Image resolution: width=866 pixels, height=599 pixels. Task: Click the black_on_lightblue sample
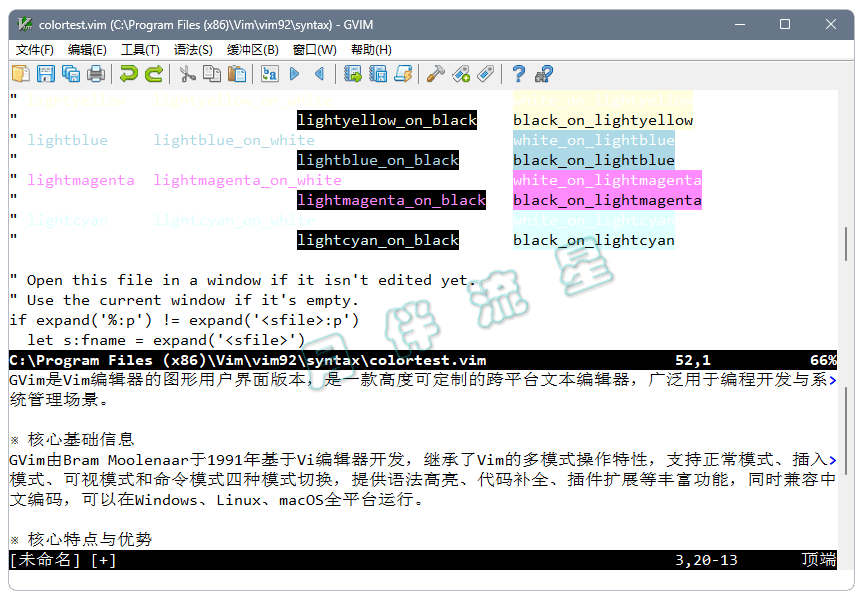click(x=594, y=160)
